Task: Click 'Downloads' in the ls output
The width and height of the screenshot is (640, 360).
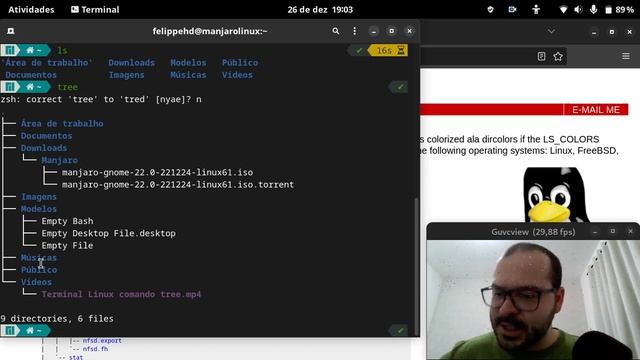Action: (x=131, y=62)
